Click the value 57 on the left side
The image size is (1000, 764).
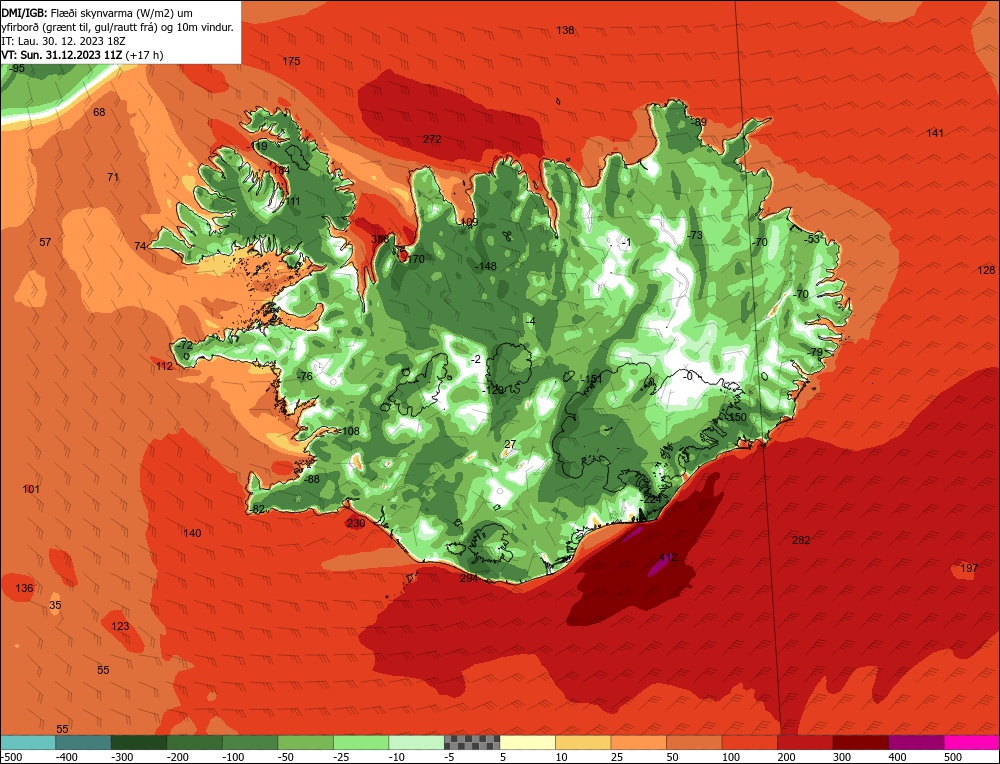coord(45,242)
